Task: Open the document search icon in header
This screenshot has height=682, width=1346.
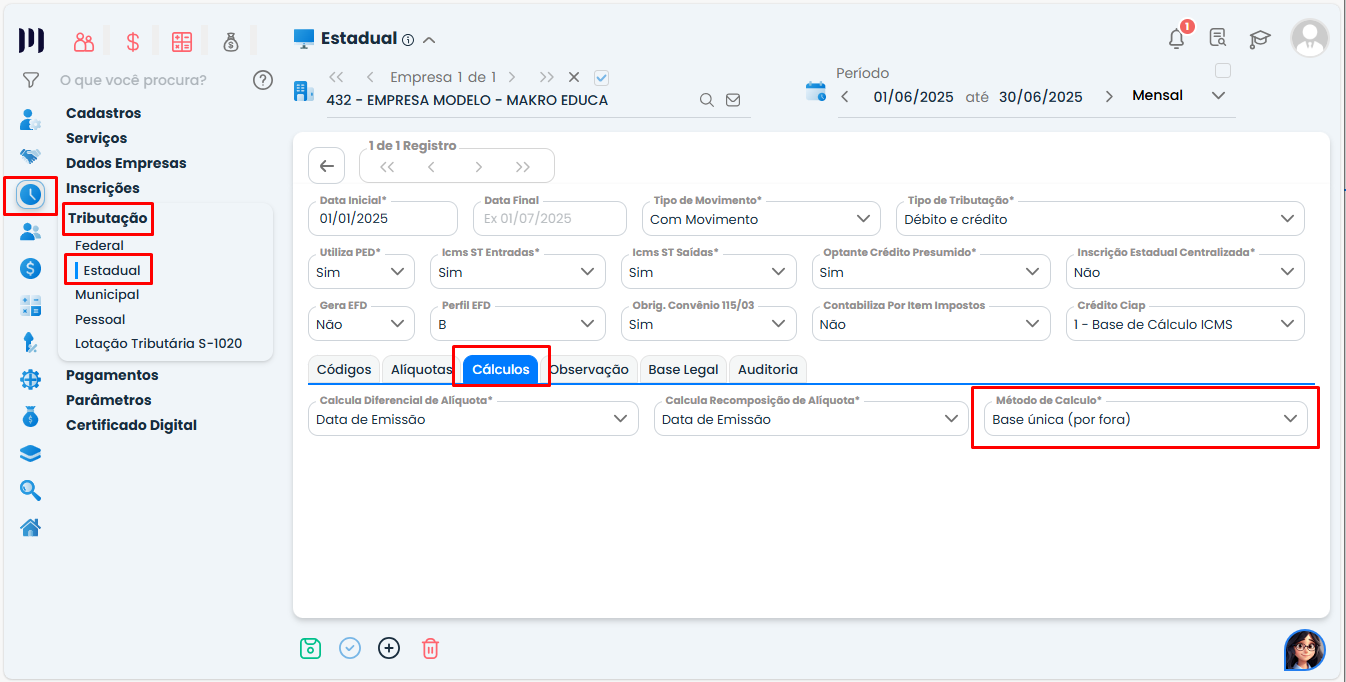Action: click(1218, 39)
